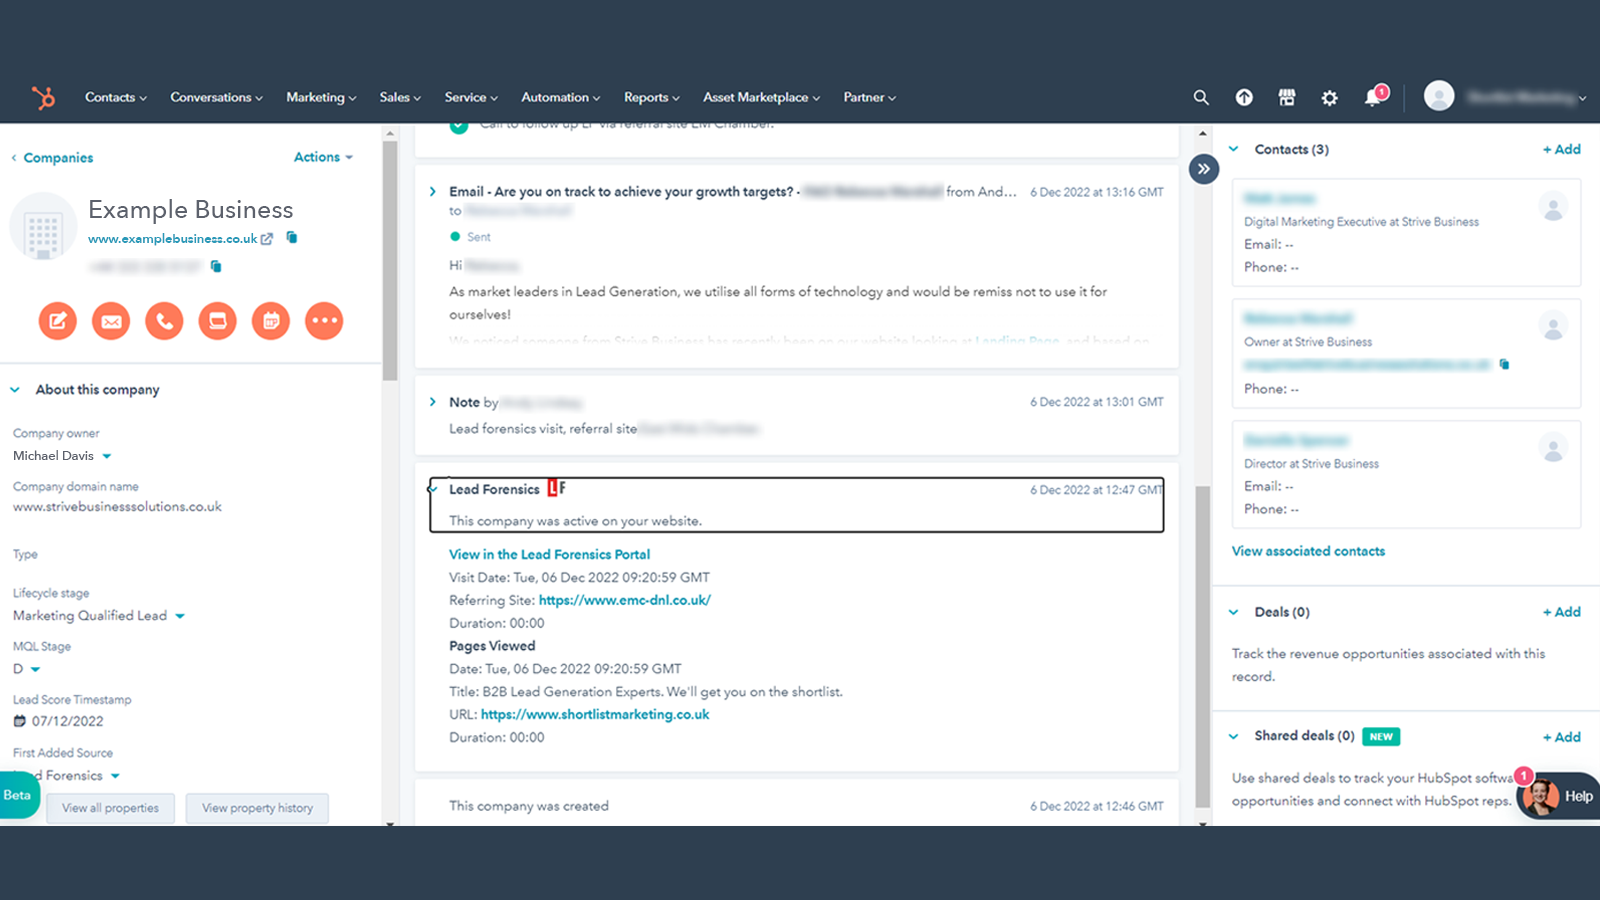Open View in the Lead Forensics Portal link

(548, 554)
